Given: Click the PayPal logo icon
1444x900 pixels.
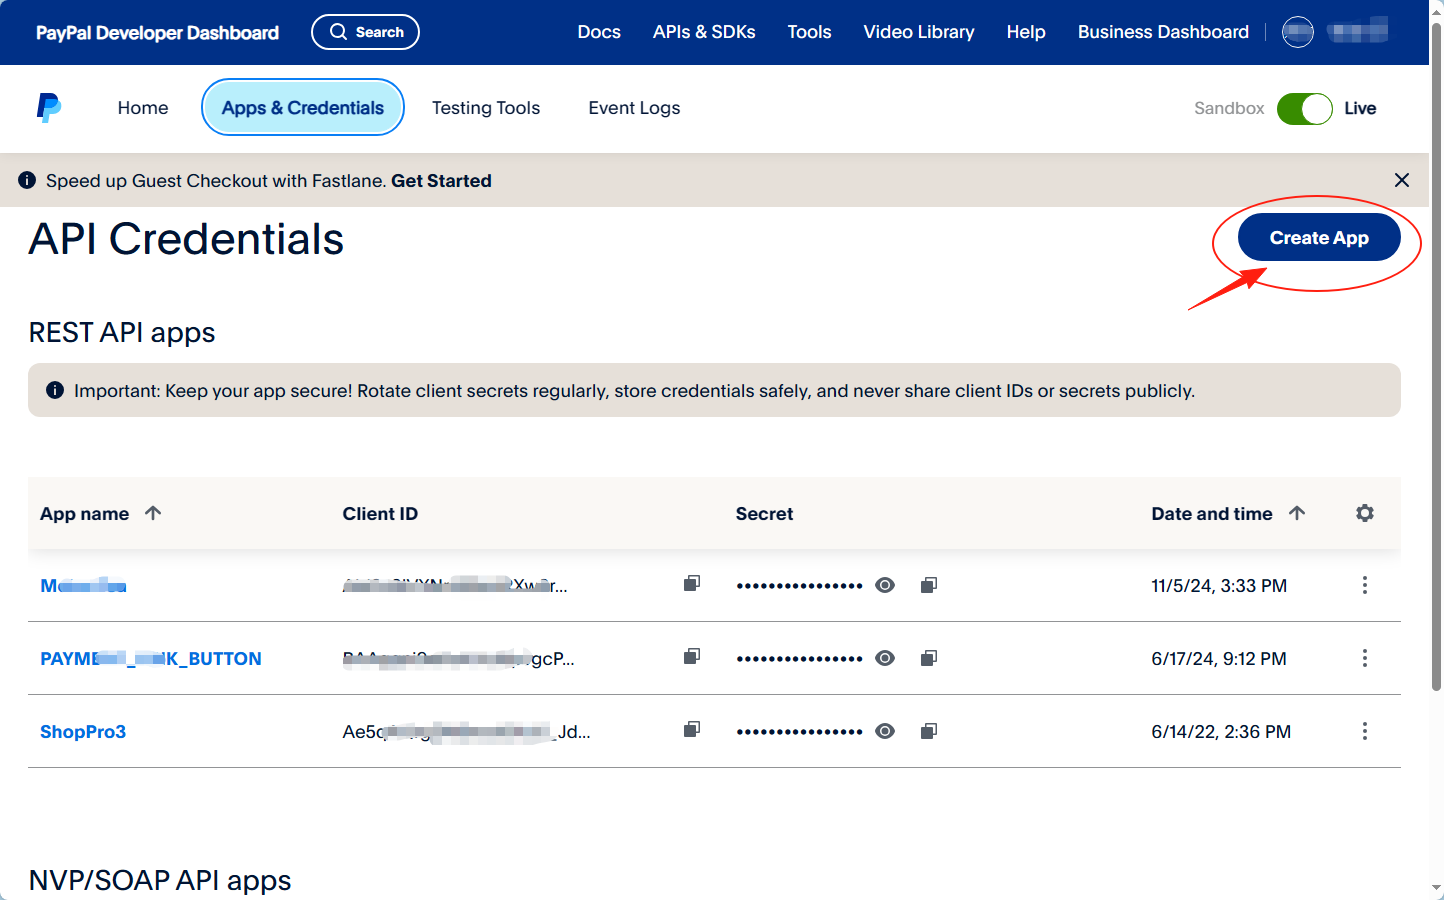Looking at the screenshot, I should 49,108.
